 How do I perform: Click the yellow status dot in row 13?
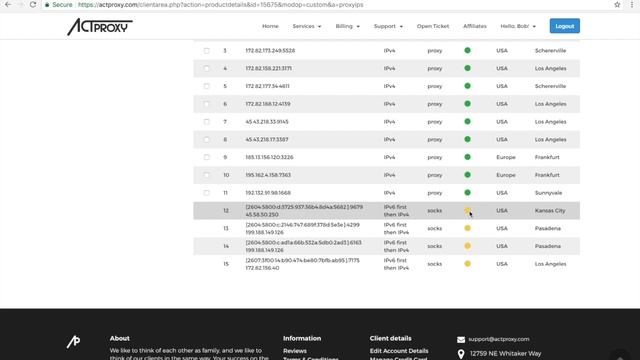(467, 228)
